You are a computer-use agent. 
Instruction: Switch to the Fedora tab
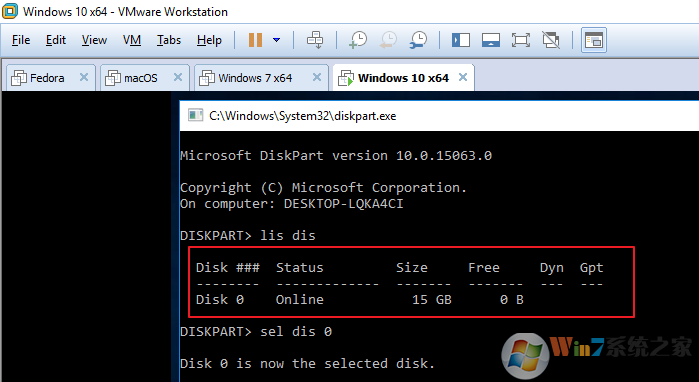47,78
